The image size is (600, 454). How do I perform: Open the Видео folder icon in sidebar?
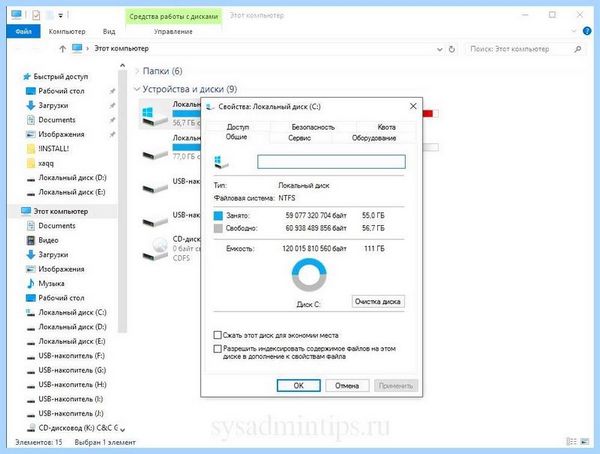(31, 240)
